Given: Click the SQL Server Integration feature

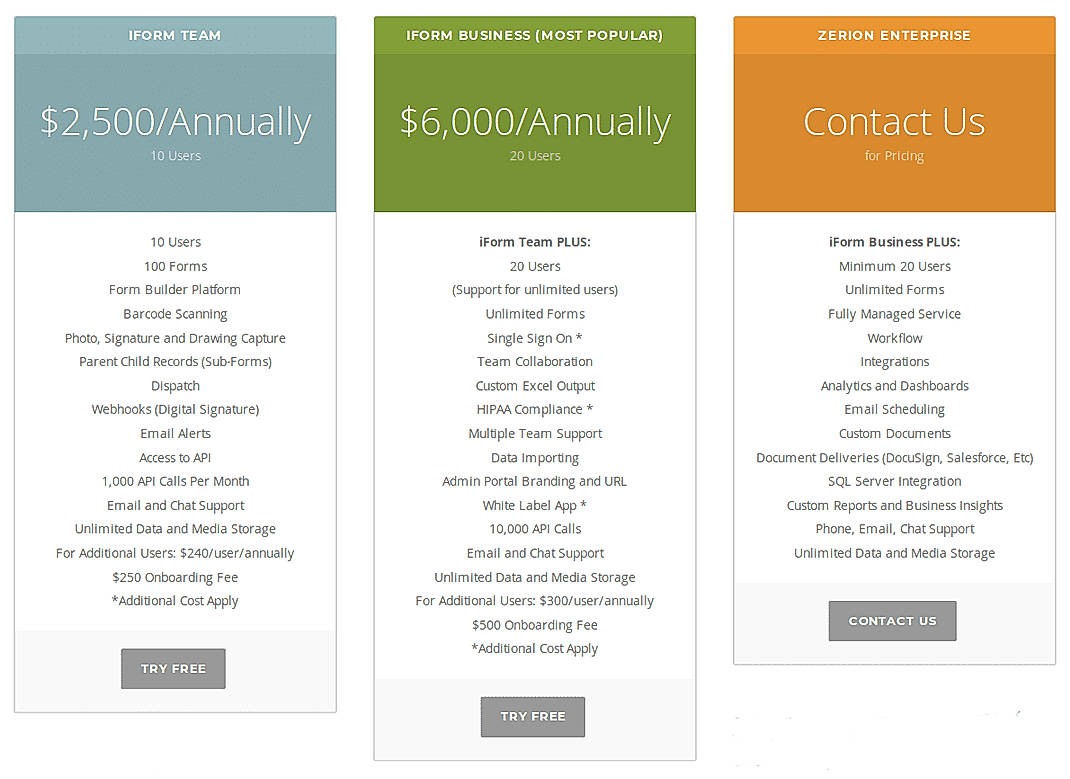Looking at the screenshot, I should (x=893, y=481).
